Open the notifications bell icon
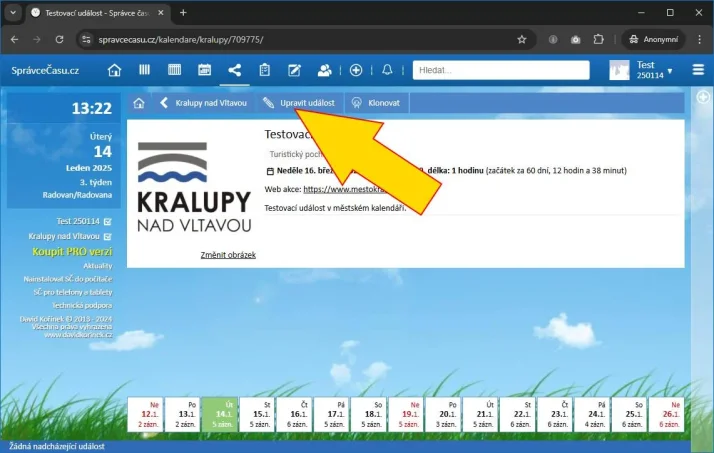The width and height of the screenshot is (714, 453). [388, 70]
